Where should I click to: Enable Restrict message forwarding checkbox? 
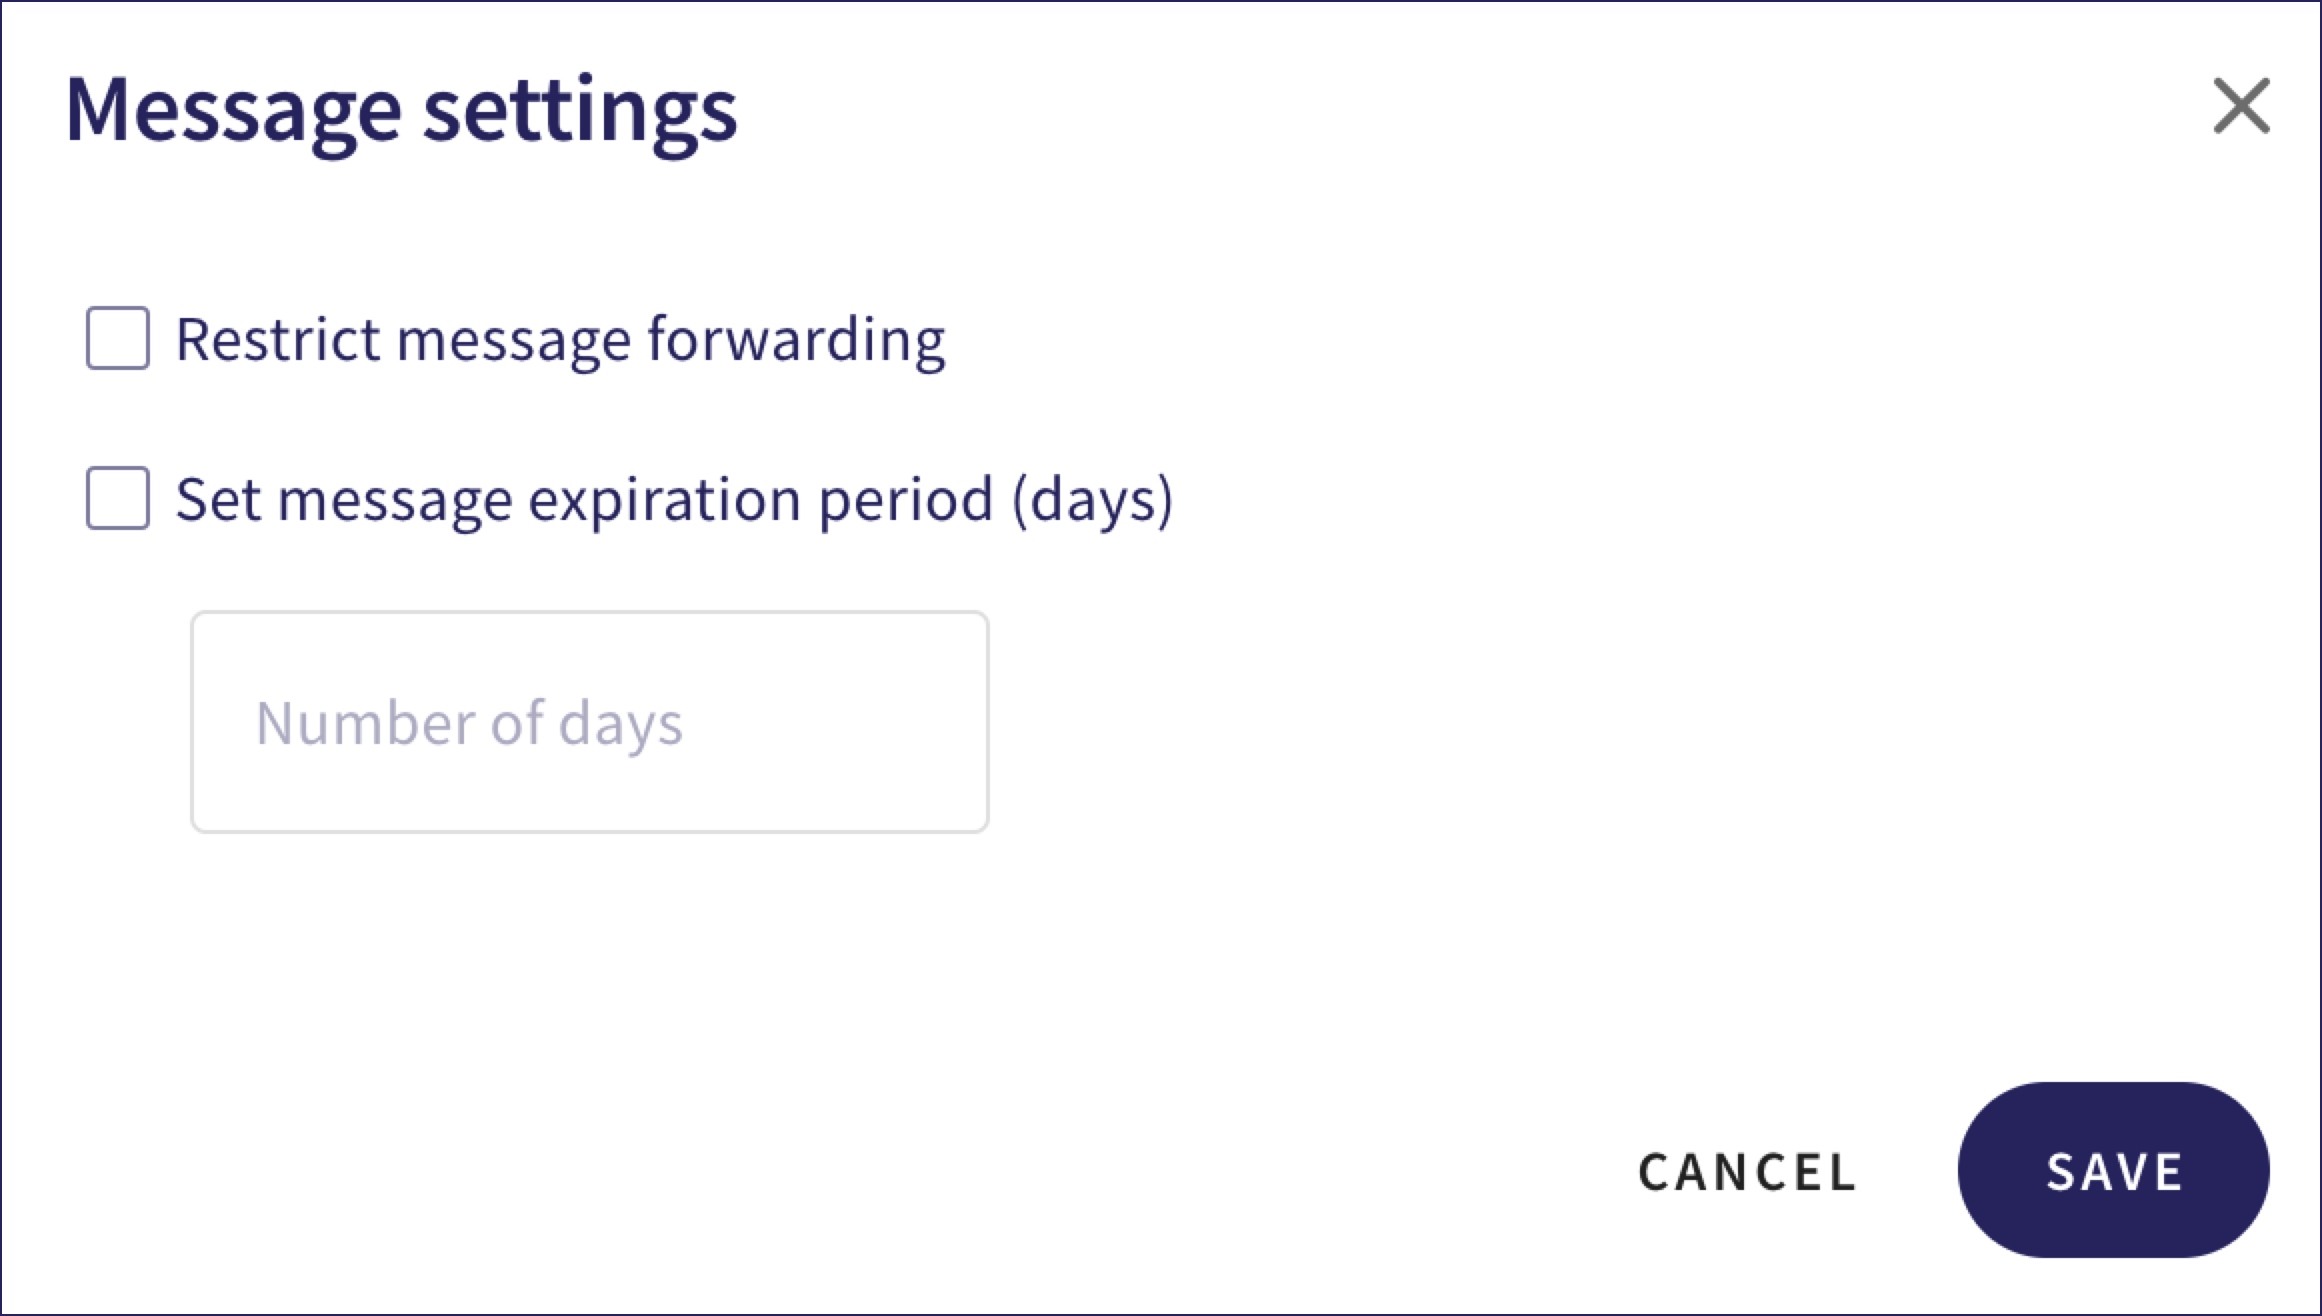click(x=118, y=338)
